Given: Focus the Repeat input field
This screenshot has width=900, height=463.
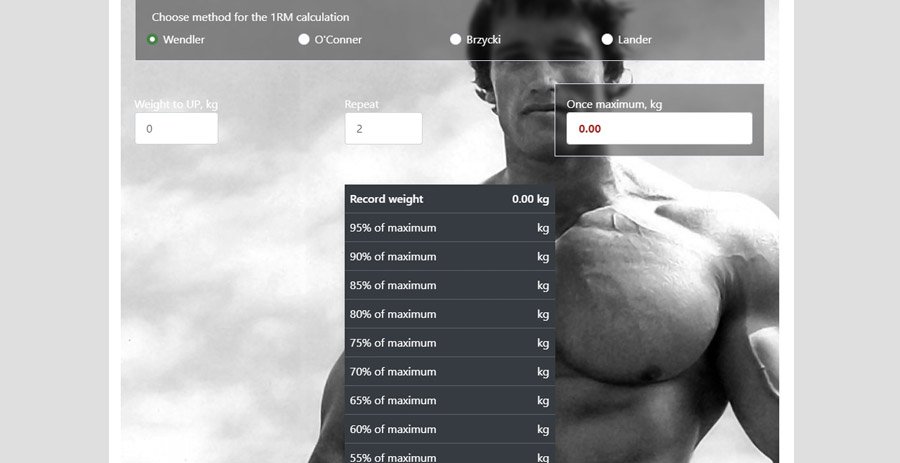Looking at the screenshot, I should (383, 129).
